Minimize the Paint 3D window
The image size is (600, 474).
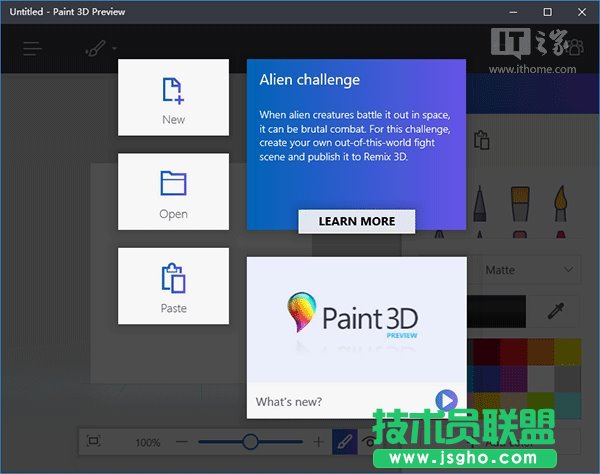(513, 12)
